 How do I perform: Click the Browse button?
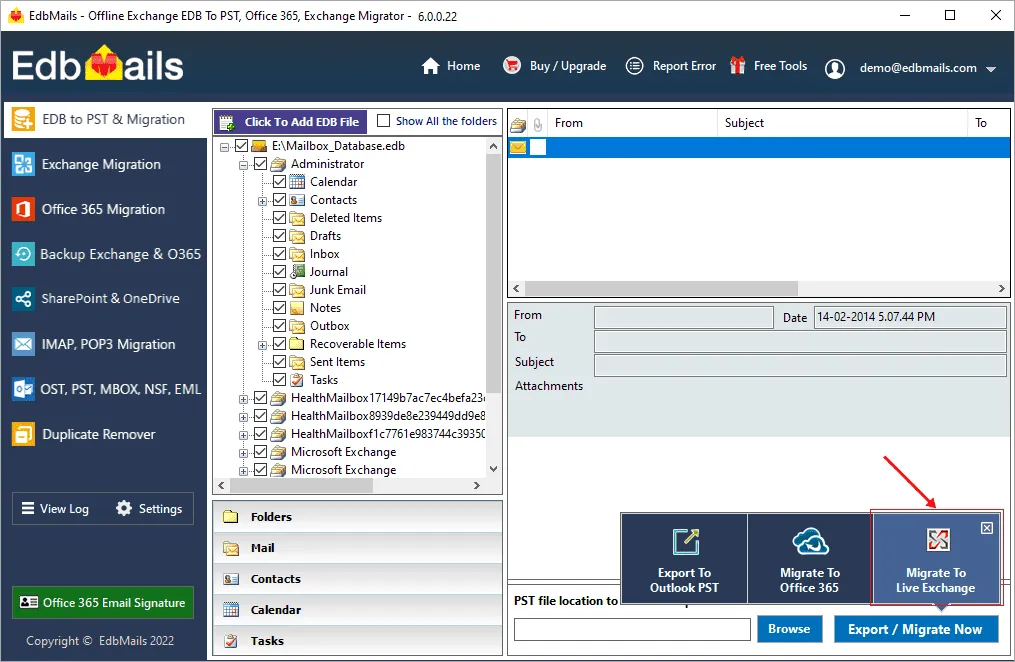tap(790, 629)
